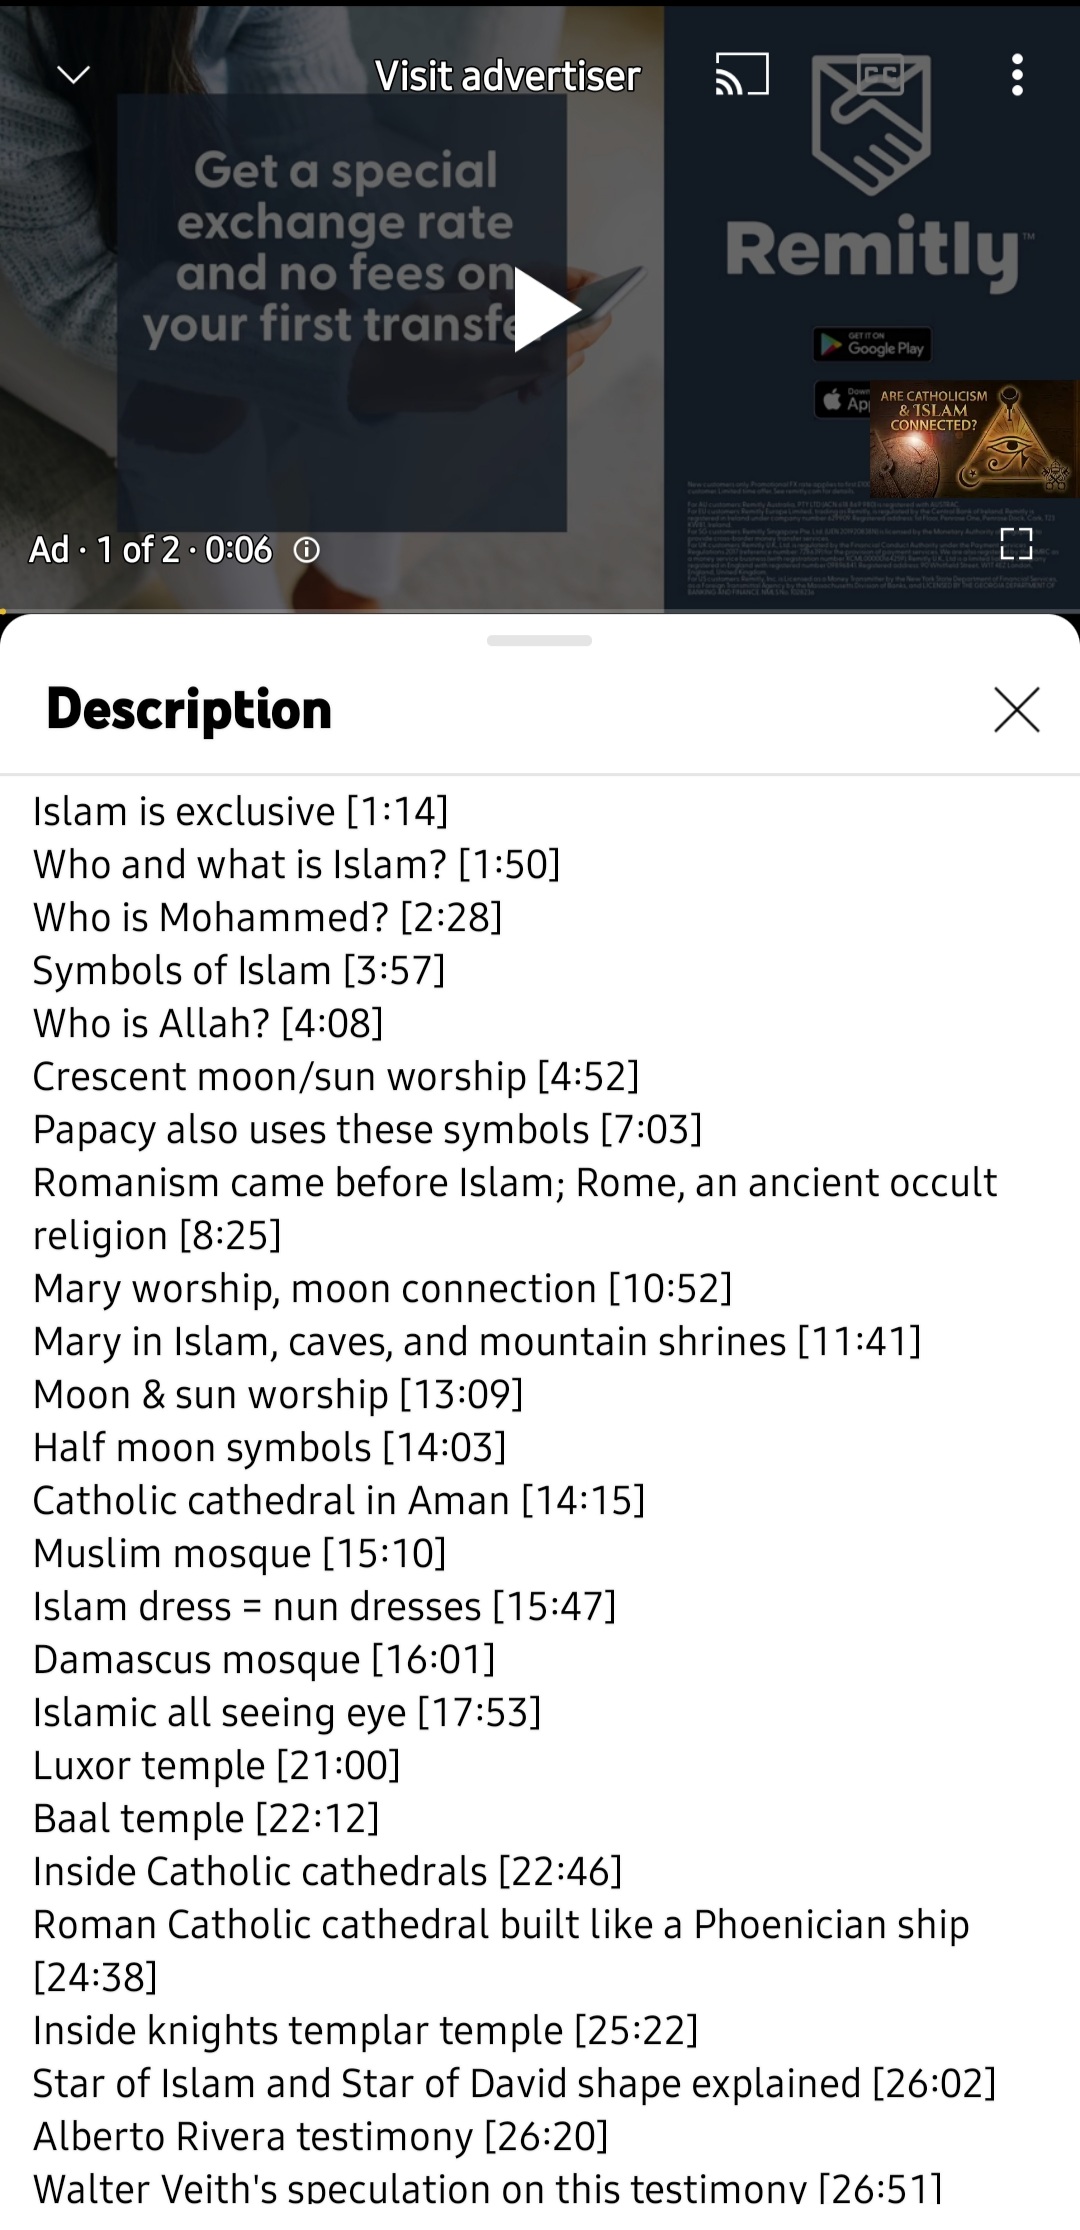Open the ad info icon
The image size is (1080, 2230).
(307, 550)
